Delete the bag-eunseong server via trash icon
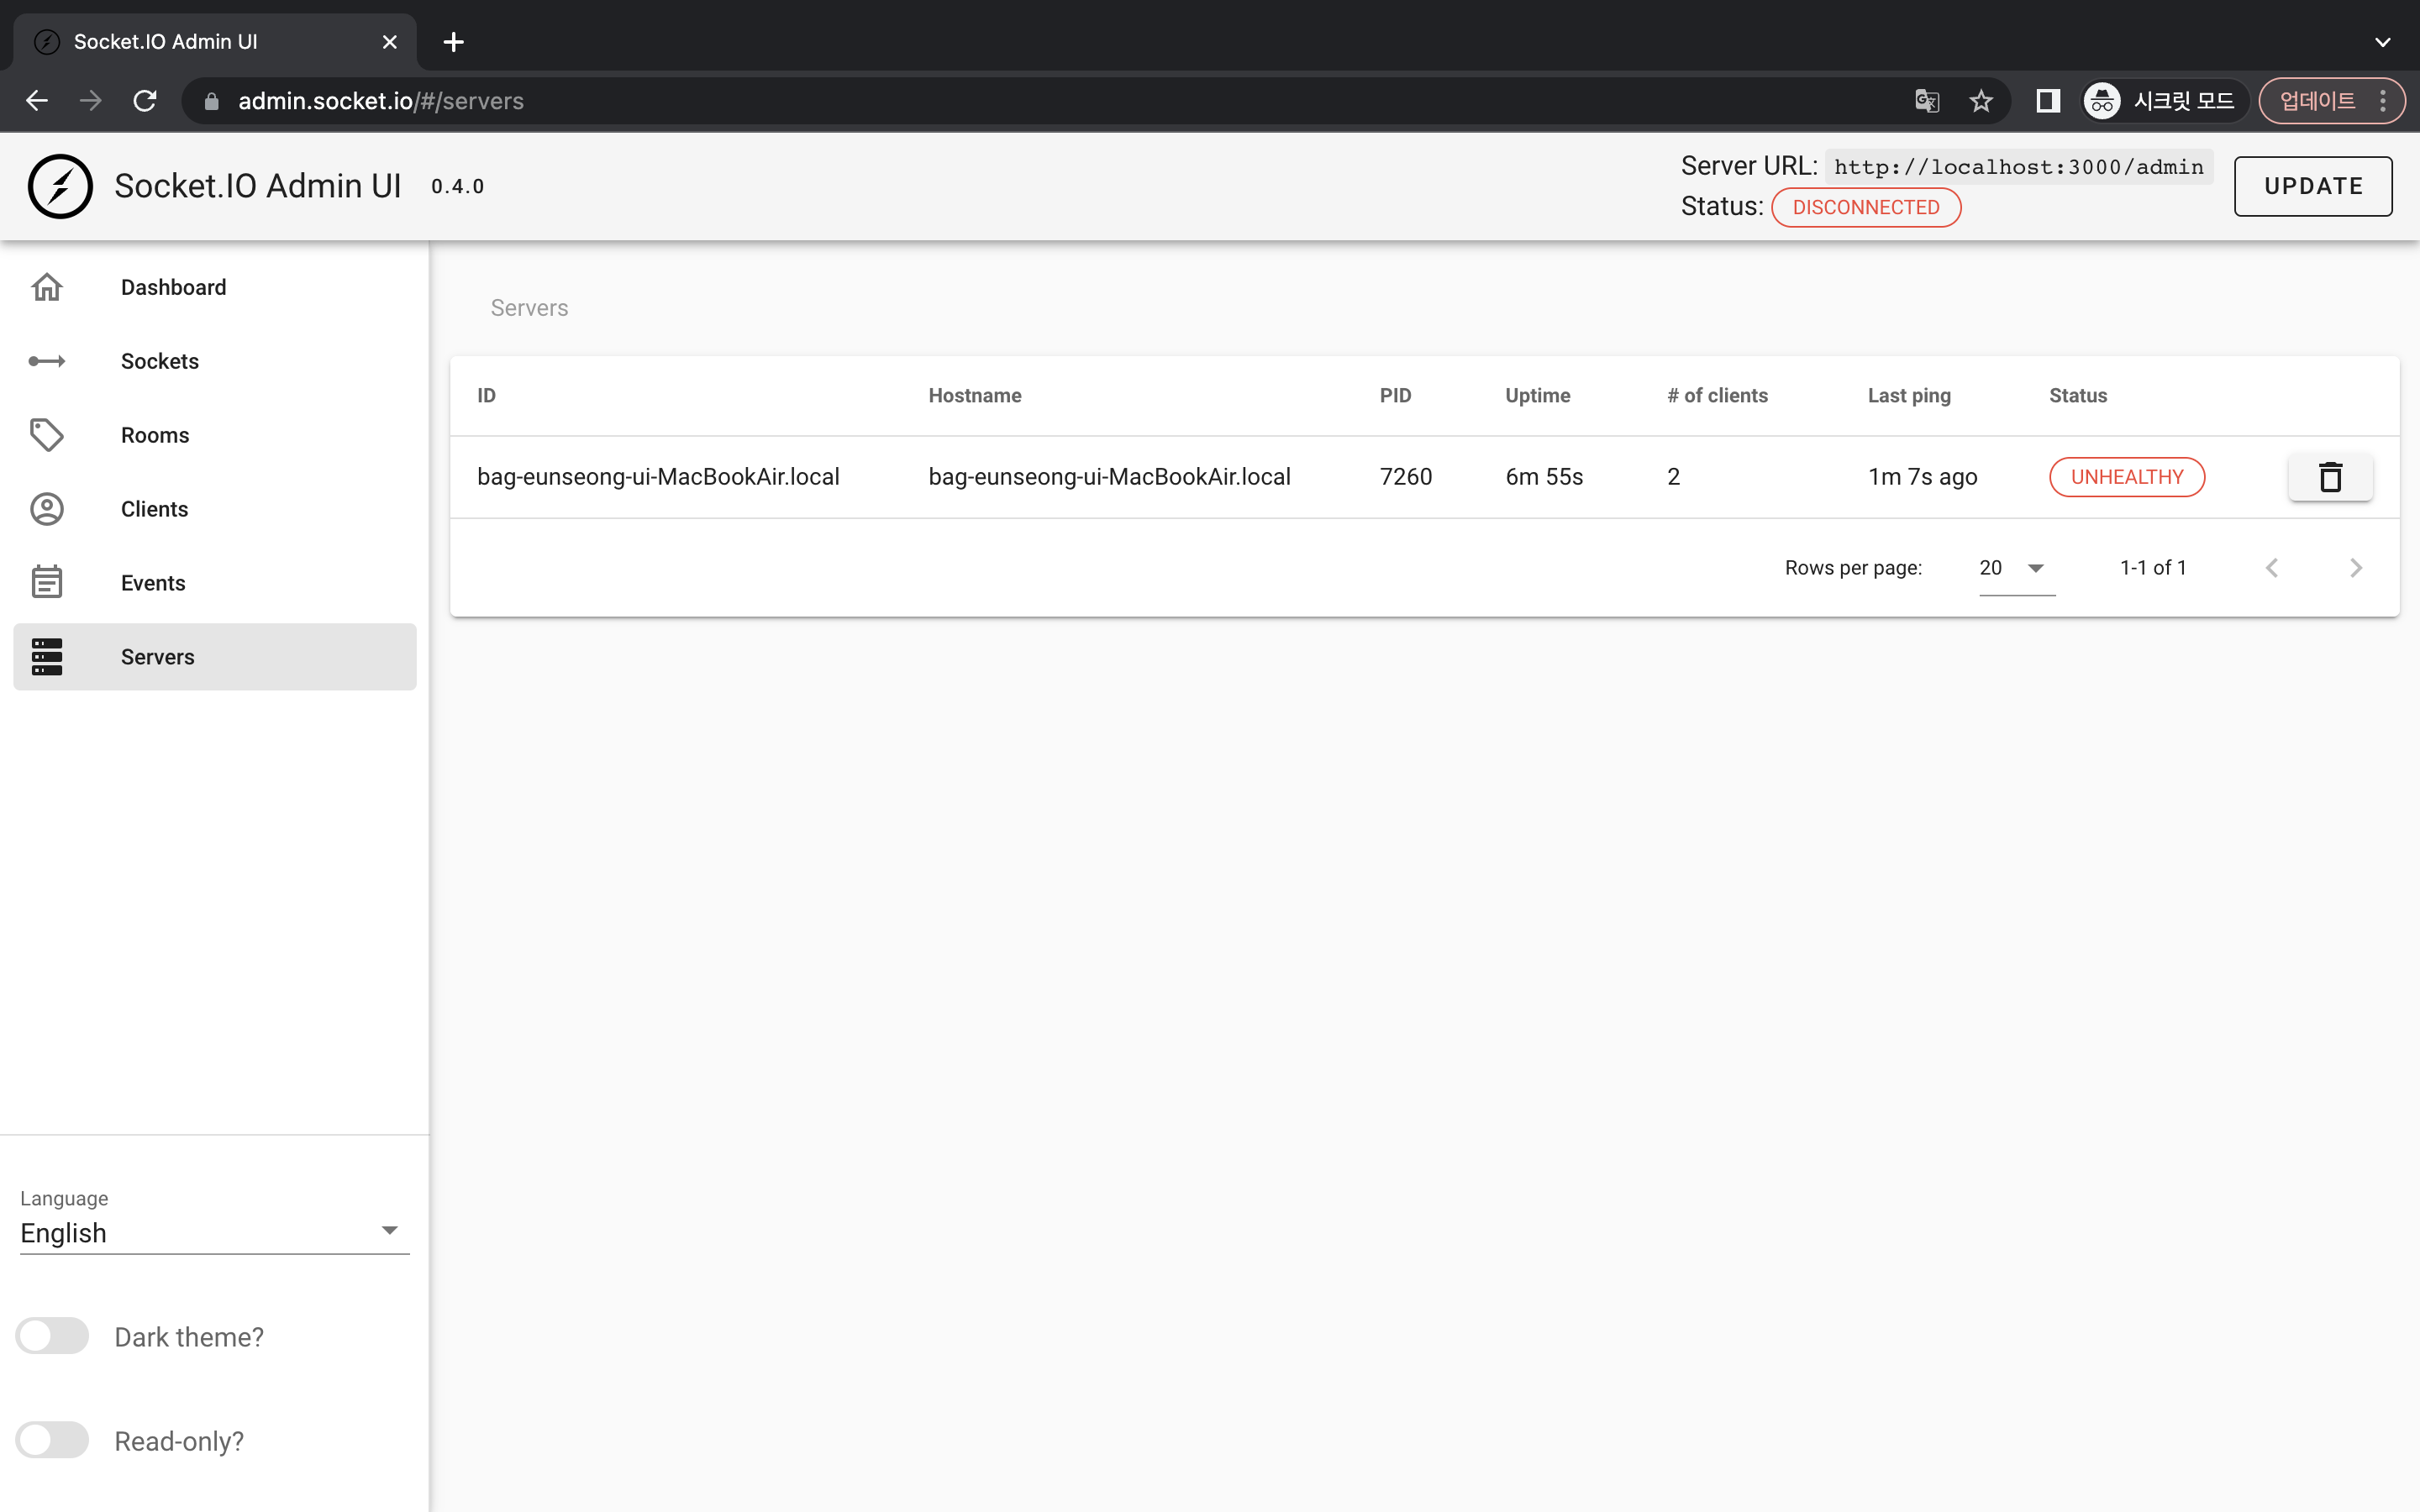2420x1512 pixels. (x=2330, y=476)
